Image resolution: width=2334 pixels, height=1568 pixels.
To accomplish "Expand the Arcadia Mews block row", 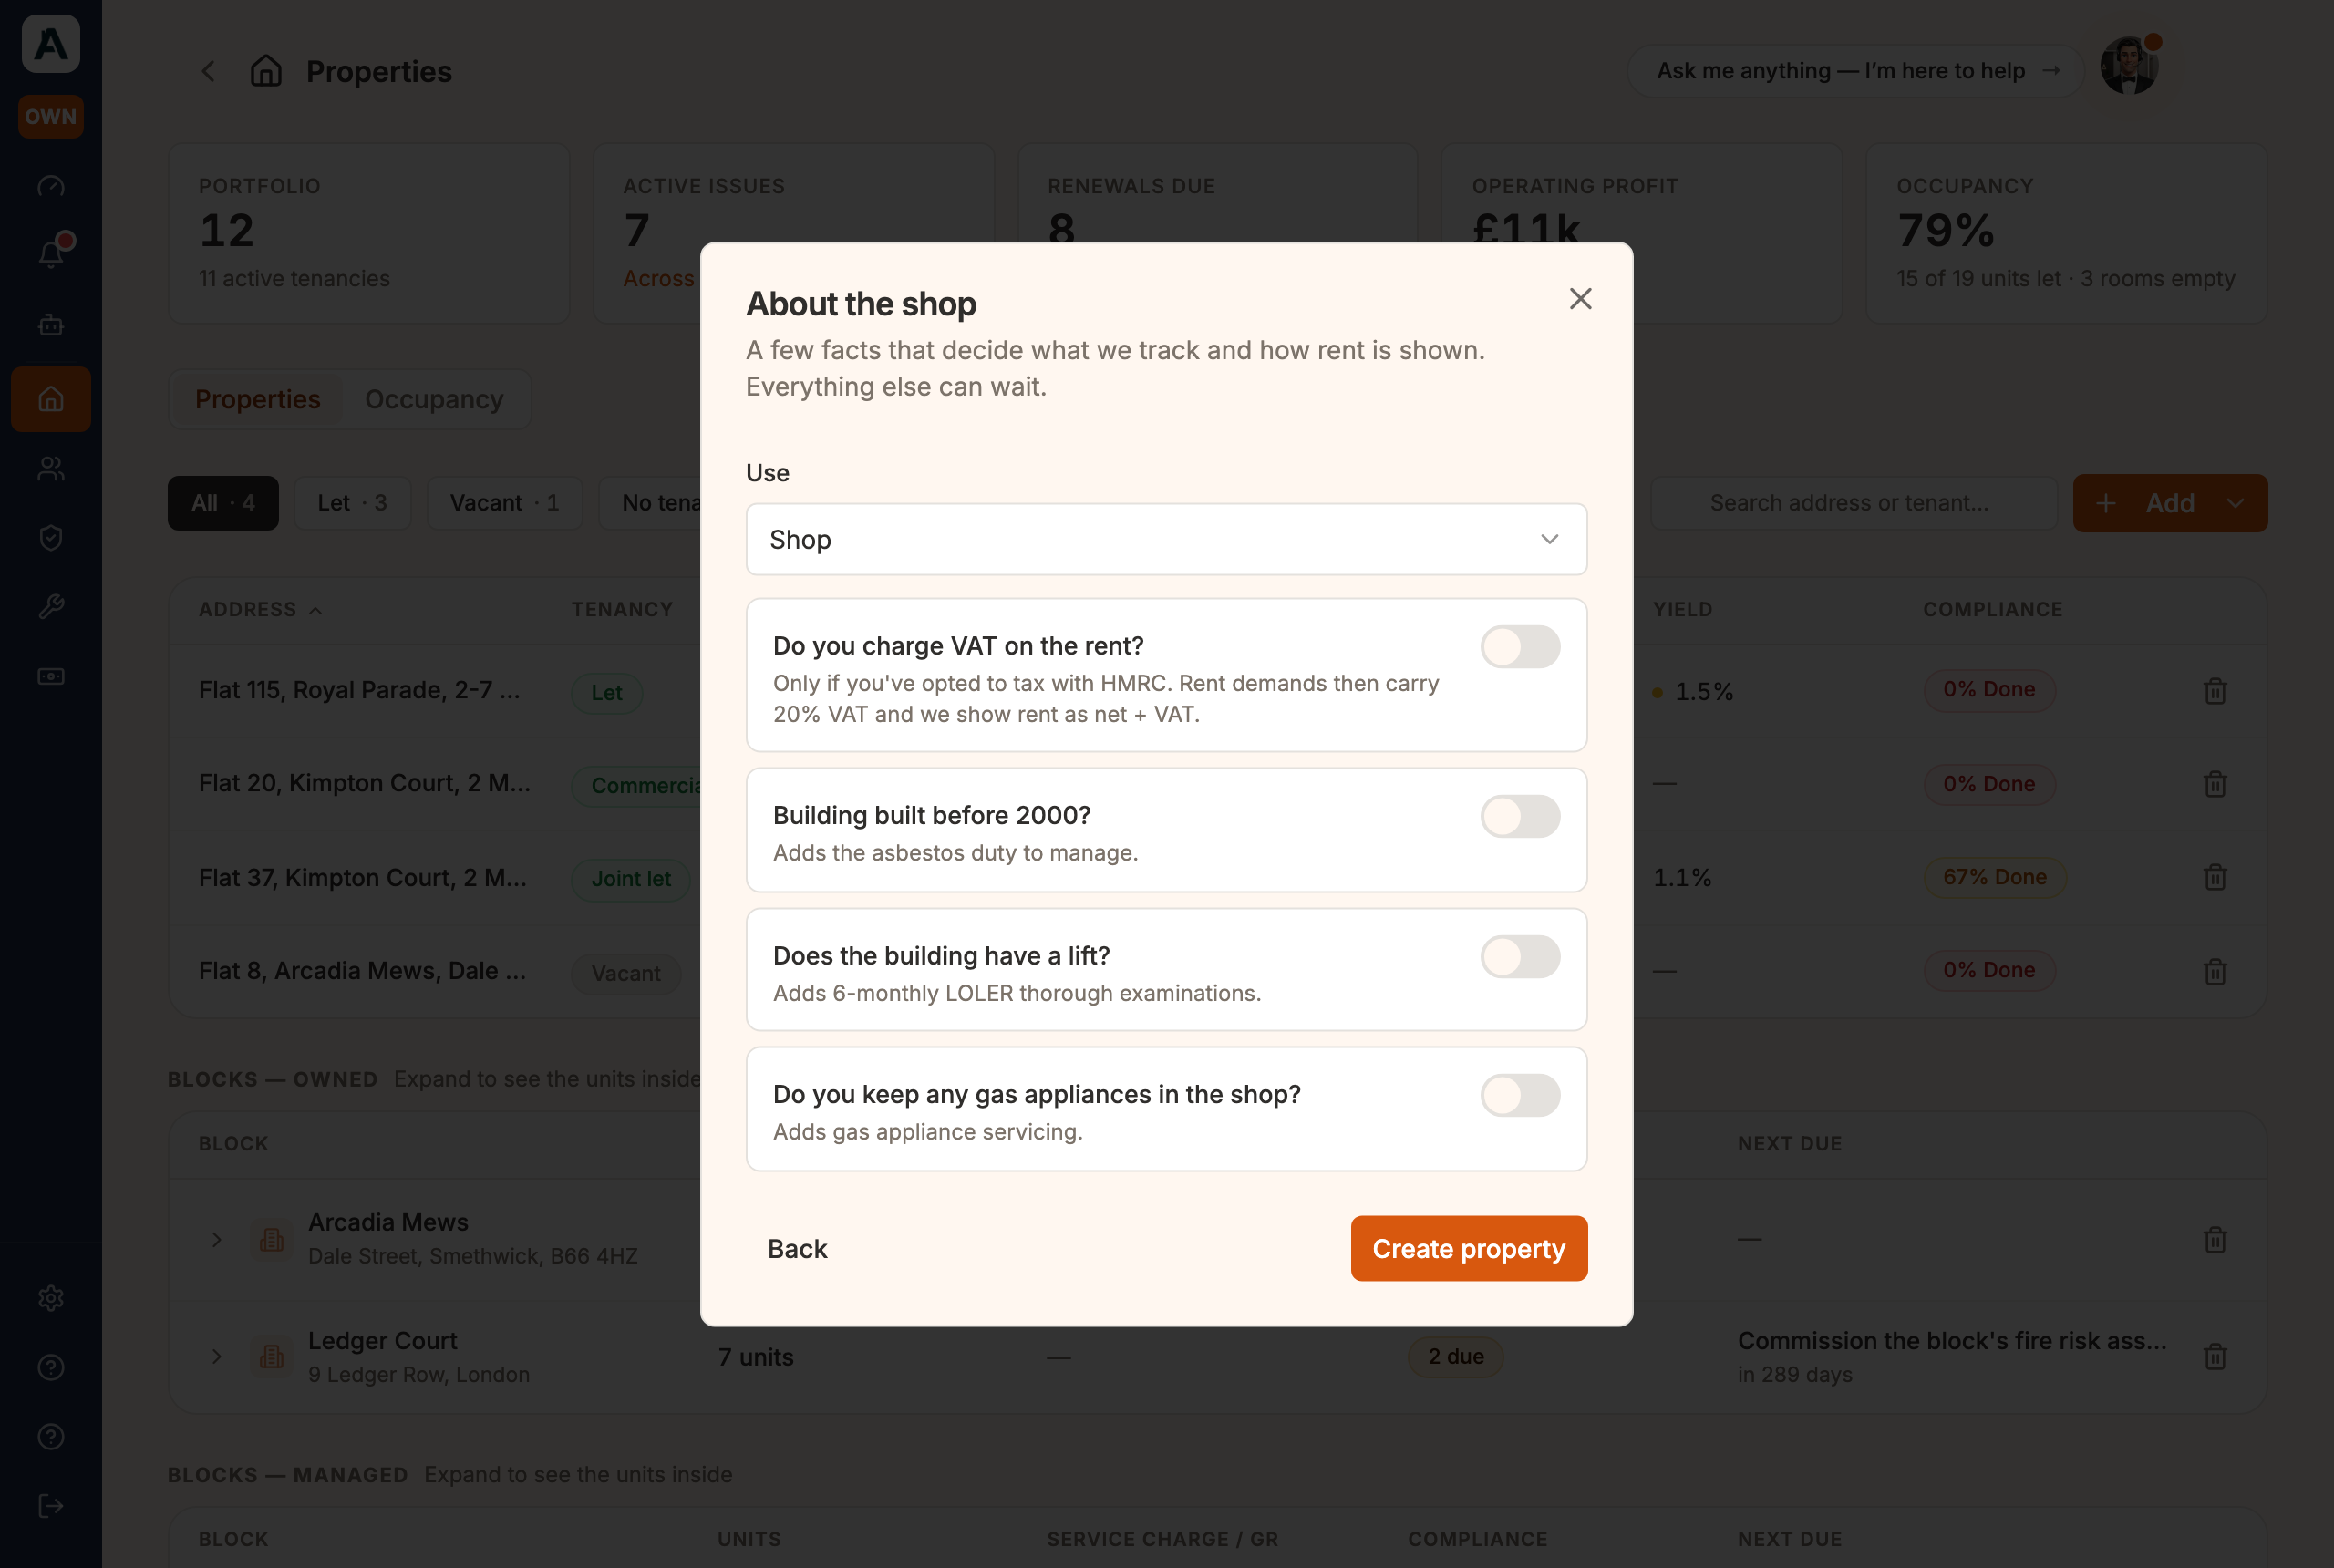I will point(216,1240).
